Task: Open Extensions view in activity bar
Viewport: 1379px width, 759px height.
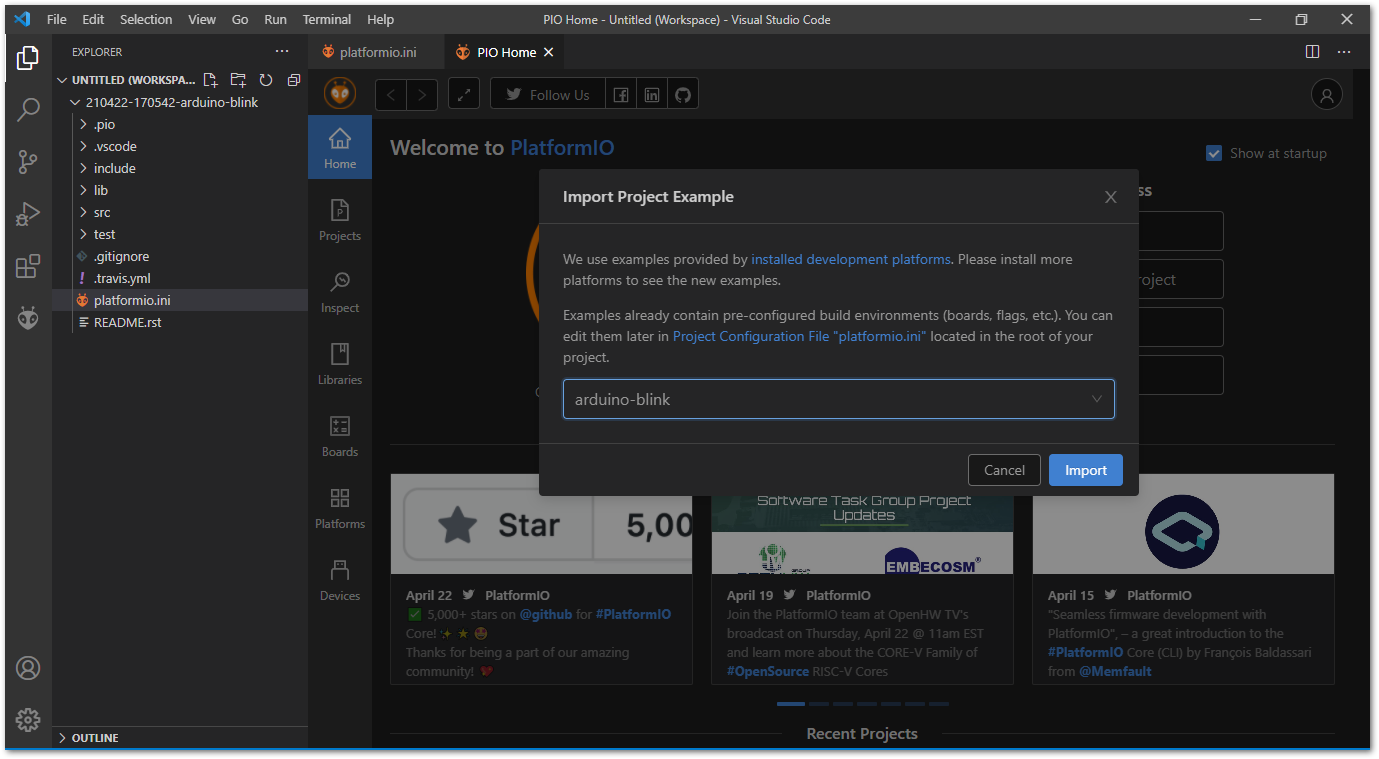Action: 28,266
